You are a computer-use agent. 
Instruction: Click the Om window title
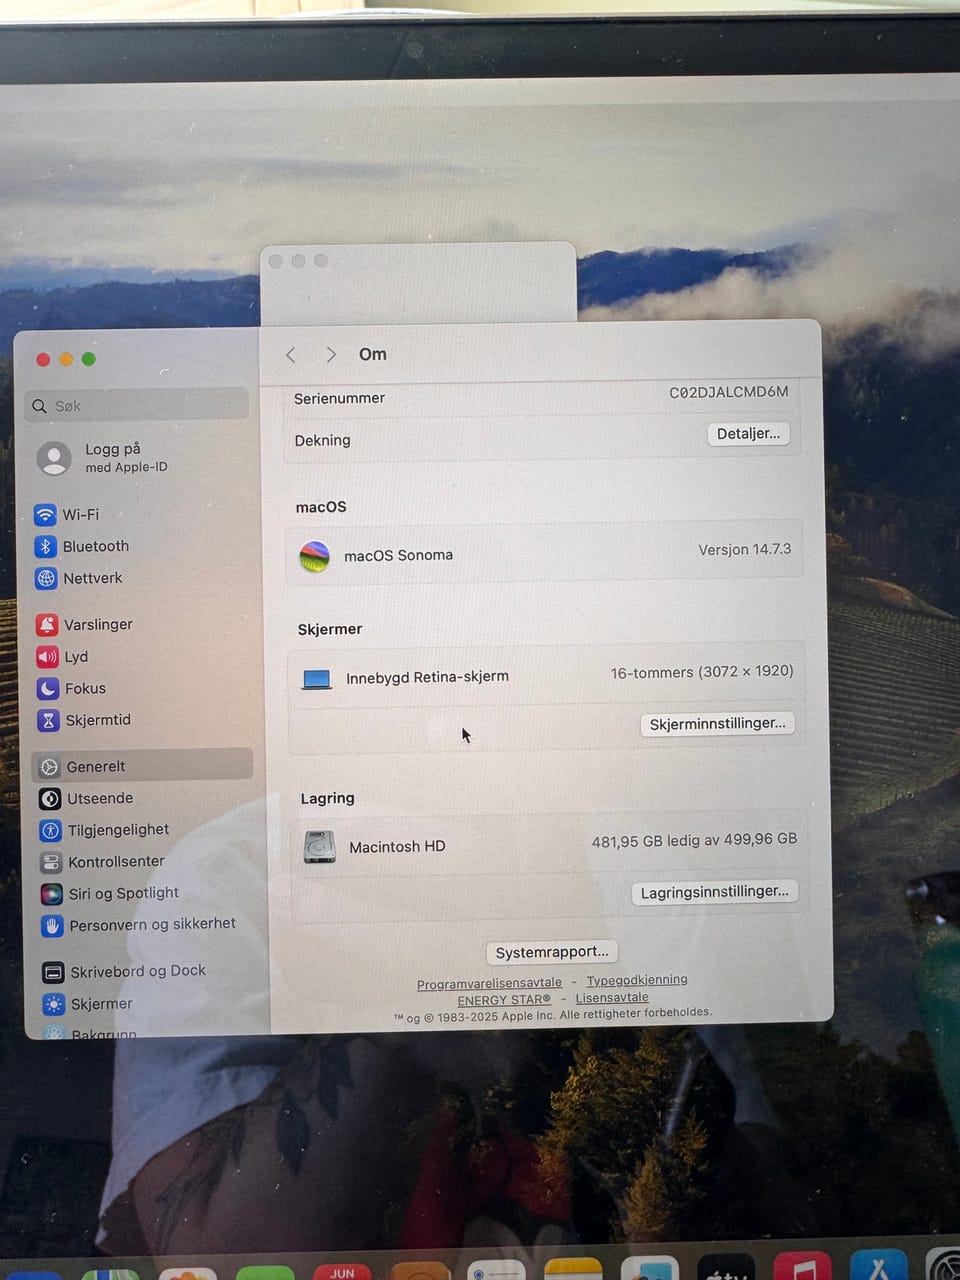coord(373,354)
